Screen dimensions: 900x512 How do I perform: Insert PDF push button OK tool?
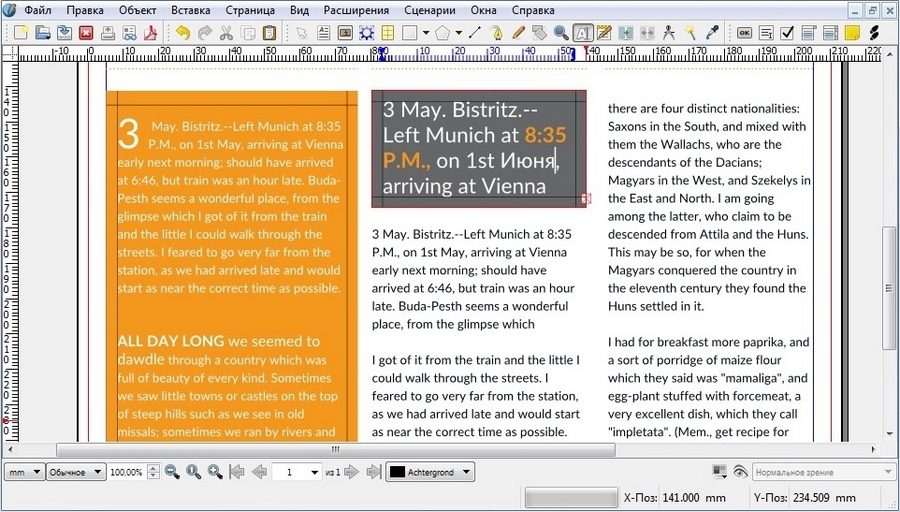coord(744,33)
